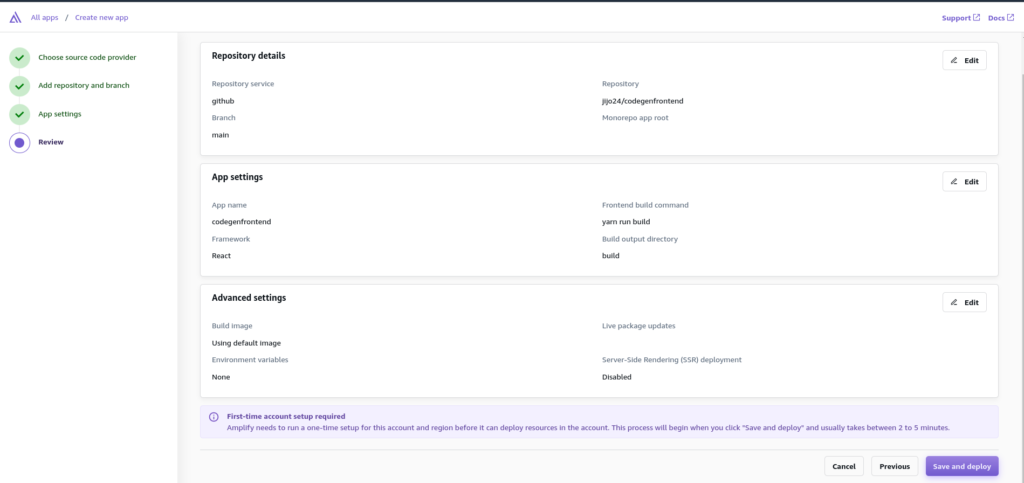Click the pencil icon in Repository details Edit
Image resolution: width=1024 pixels, height=483 pixels.
pyautogui.click(x=954, y=60)
